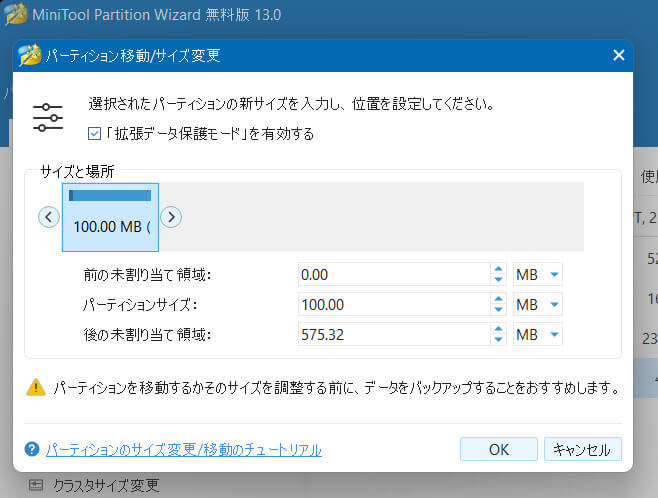Open the パーティションのサイズ変更/移動のチュートリアル link
658x498 pixels.
point(184,450)
